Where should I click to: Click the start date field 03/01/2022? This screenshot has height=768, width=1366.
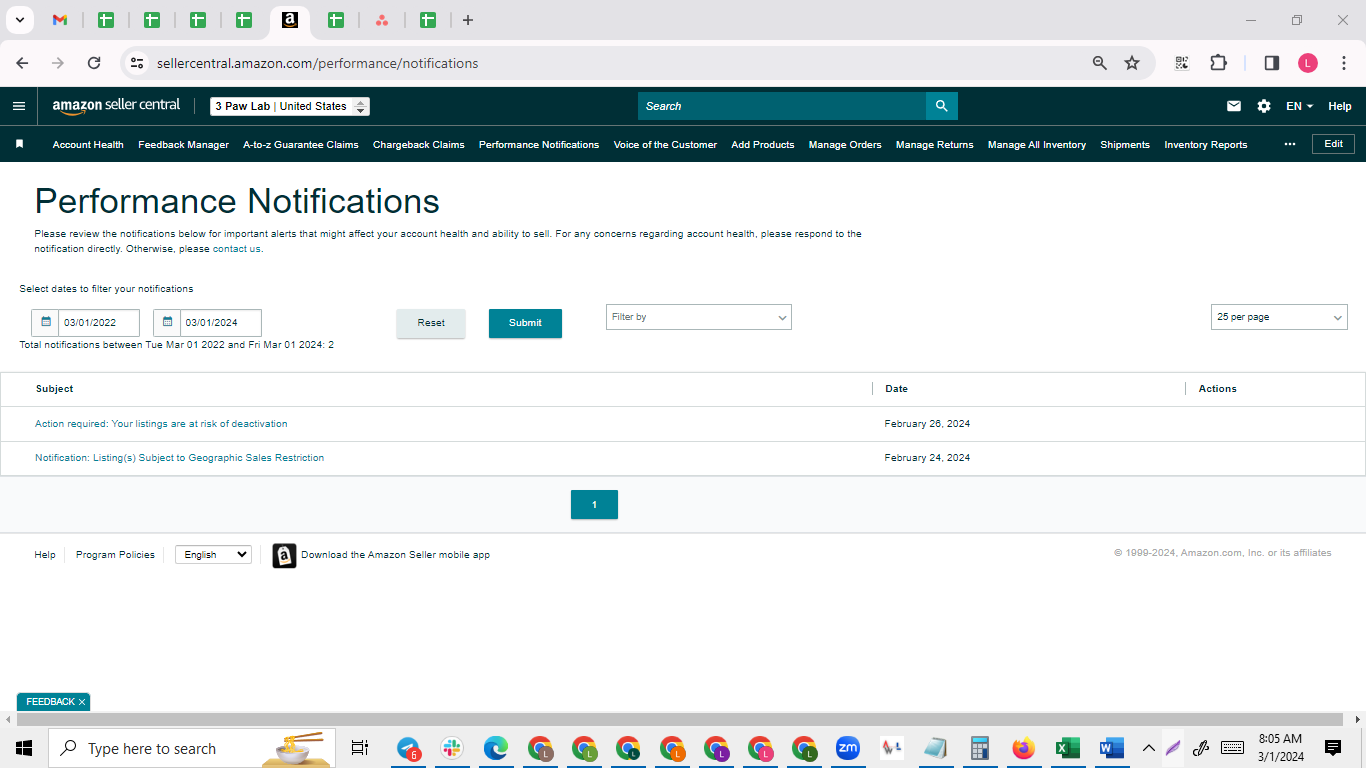(99, 323)
